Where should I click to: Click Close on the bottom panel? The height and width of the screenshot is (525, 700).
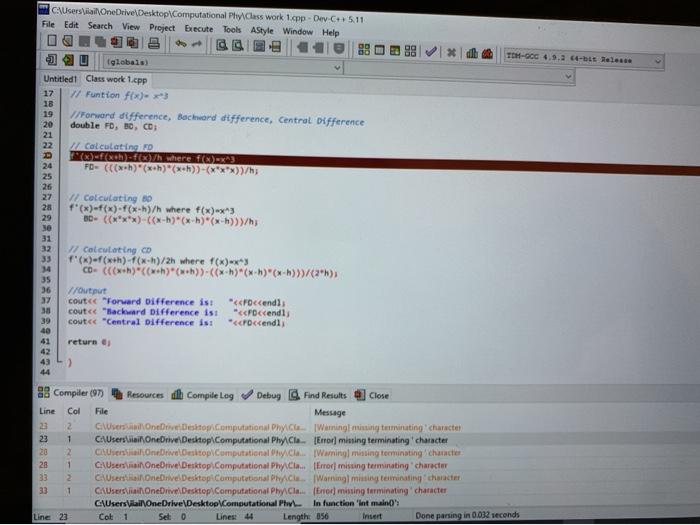372,395
